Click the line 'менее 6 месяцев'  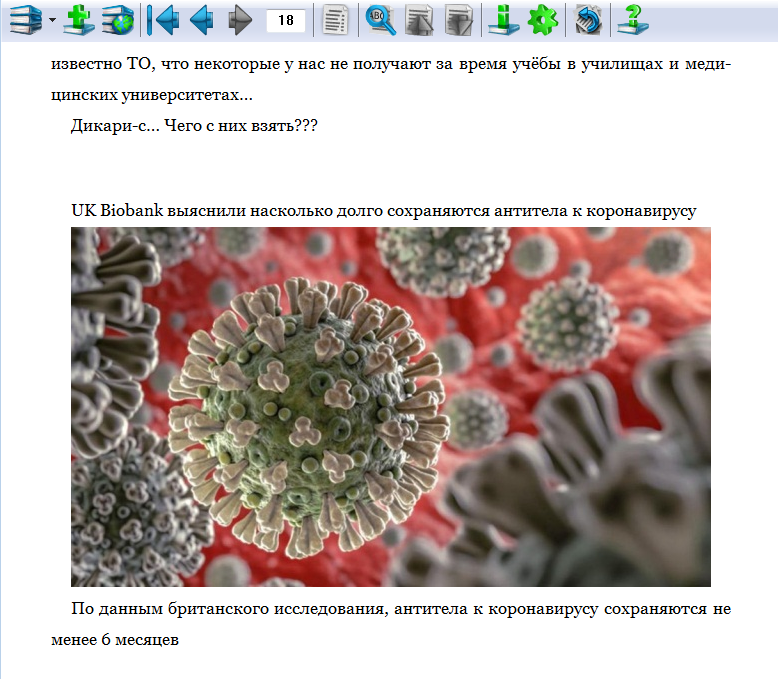(115, 640)
